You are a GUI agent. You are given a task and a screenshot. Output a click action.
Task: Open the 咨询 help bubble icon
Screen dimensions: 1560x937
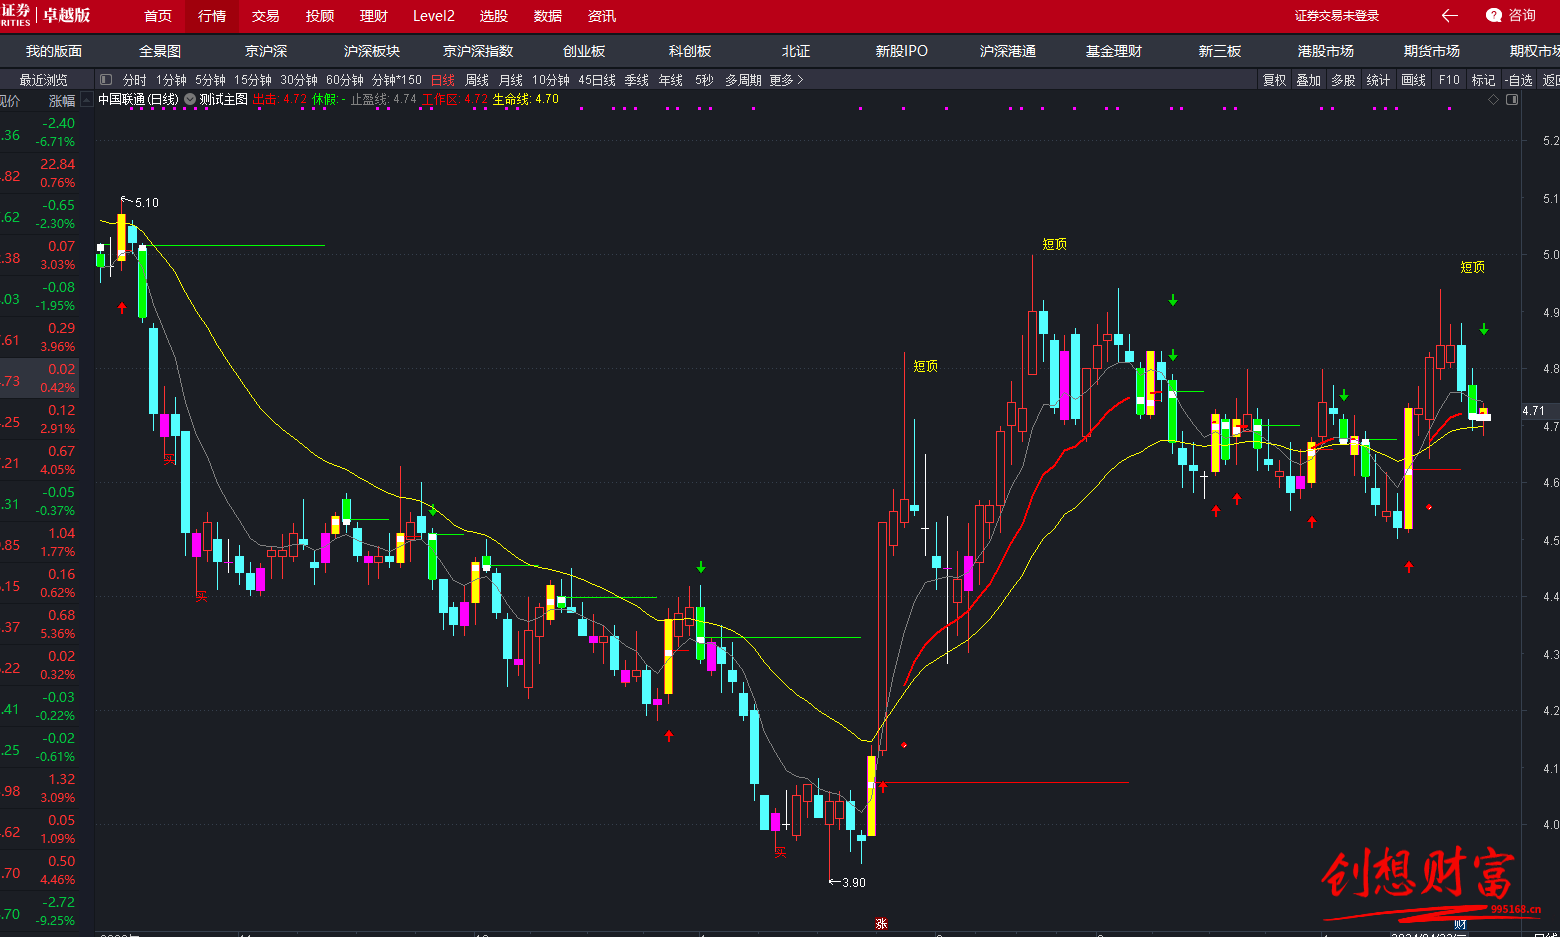coord(1494,15)
